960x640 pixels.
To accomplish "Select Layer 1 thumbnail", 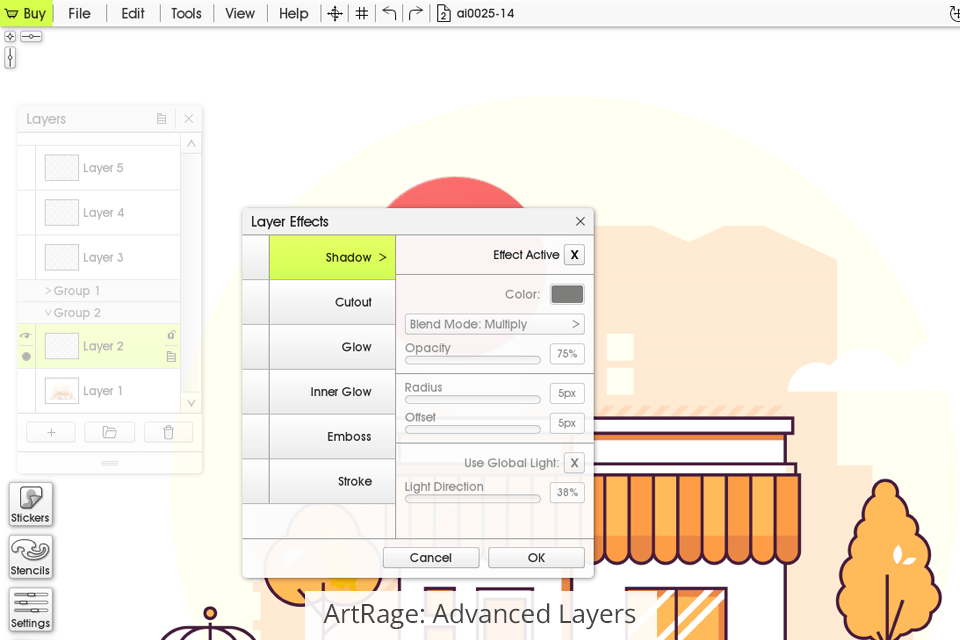I will pos(62,391).
